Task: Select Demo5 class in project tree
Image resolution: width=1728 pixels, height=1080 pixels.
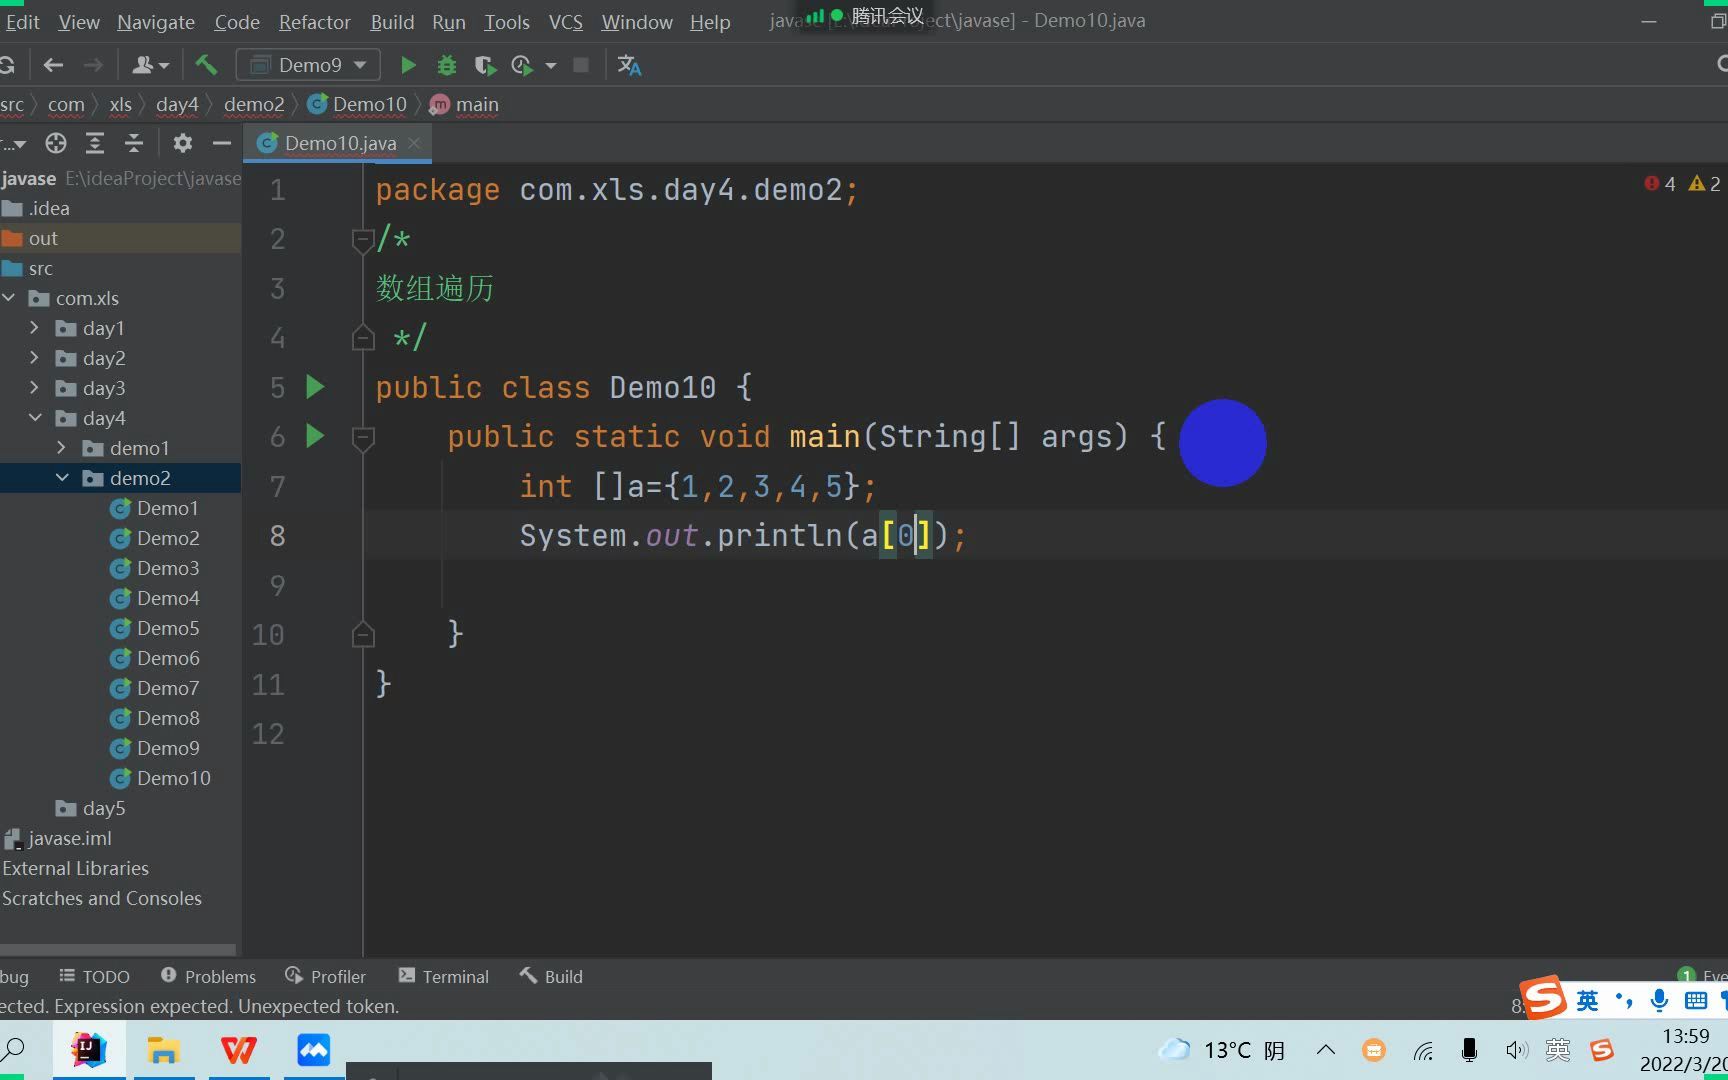Action: [x=155, y=628]
